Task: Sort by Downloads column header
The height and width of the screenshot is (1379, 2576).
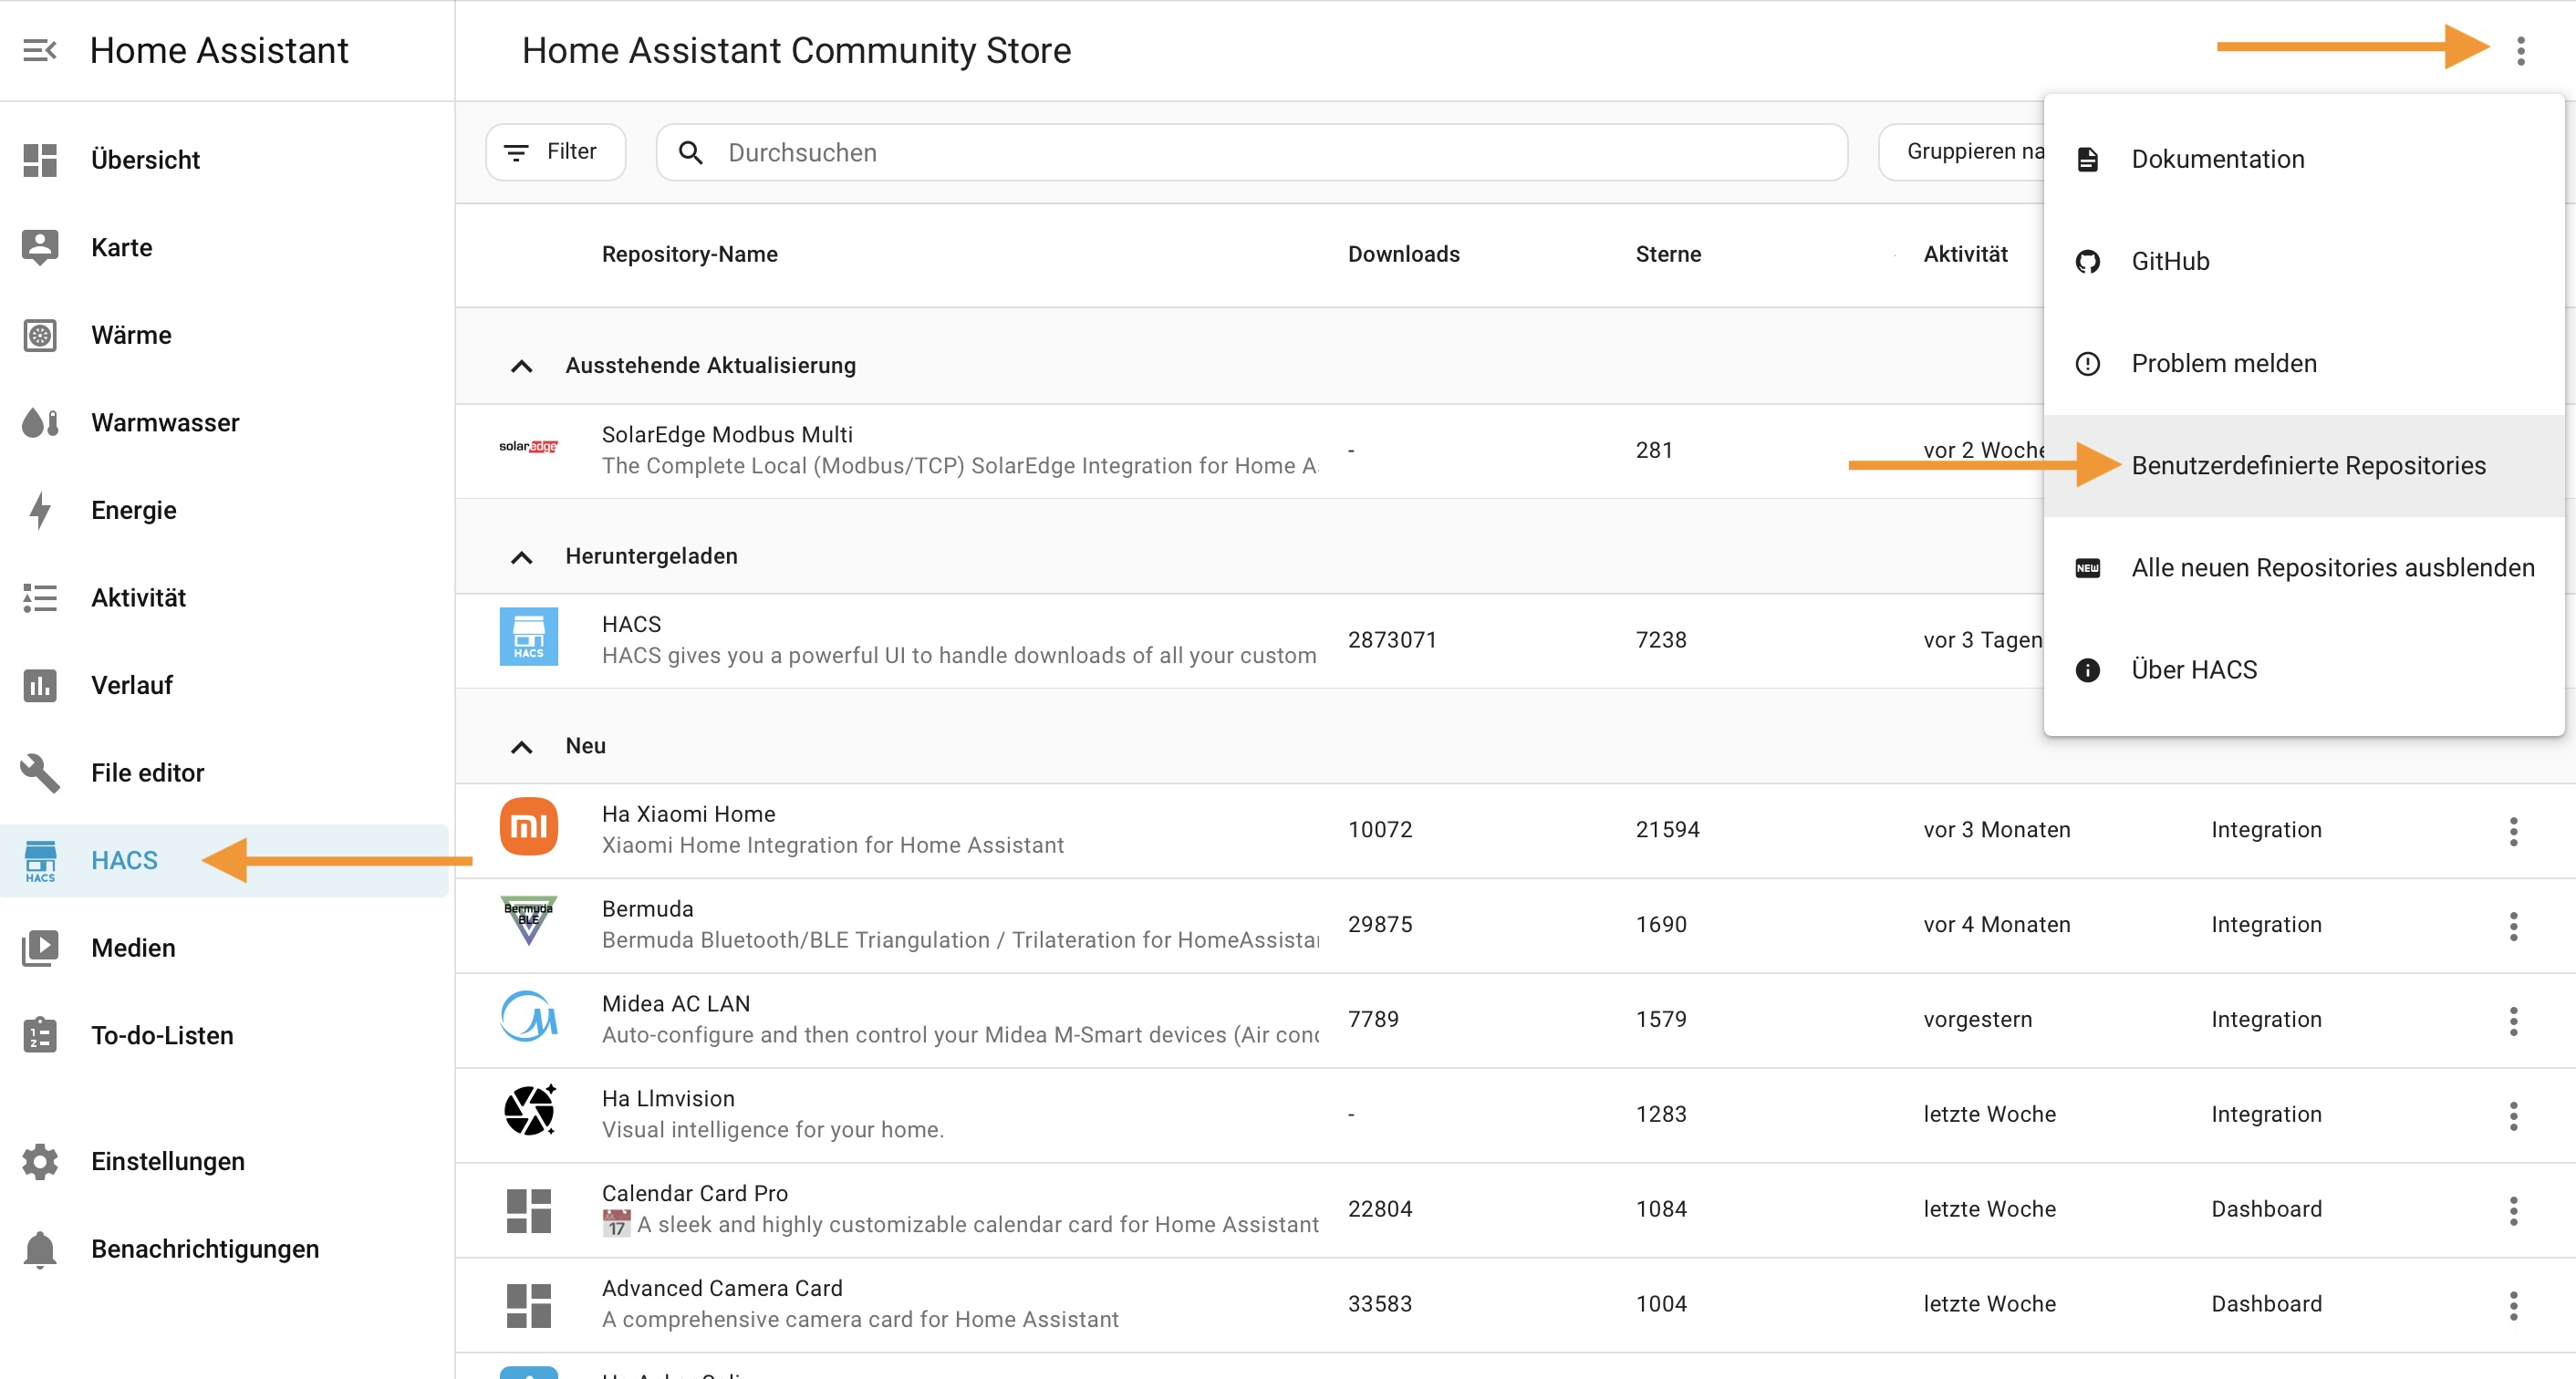Action: pos(1403,254)
